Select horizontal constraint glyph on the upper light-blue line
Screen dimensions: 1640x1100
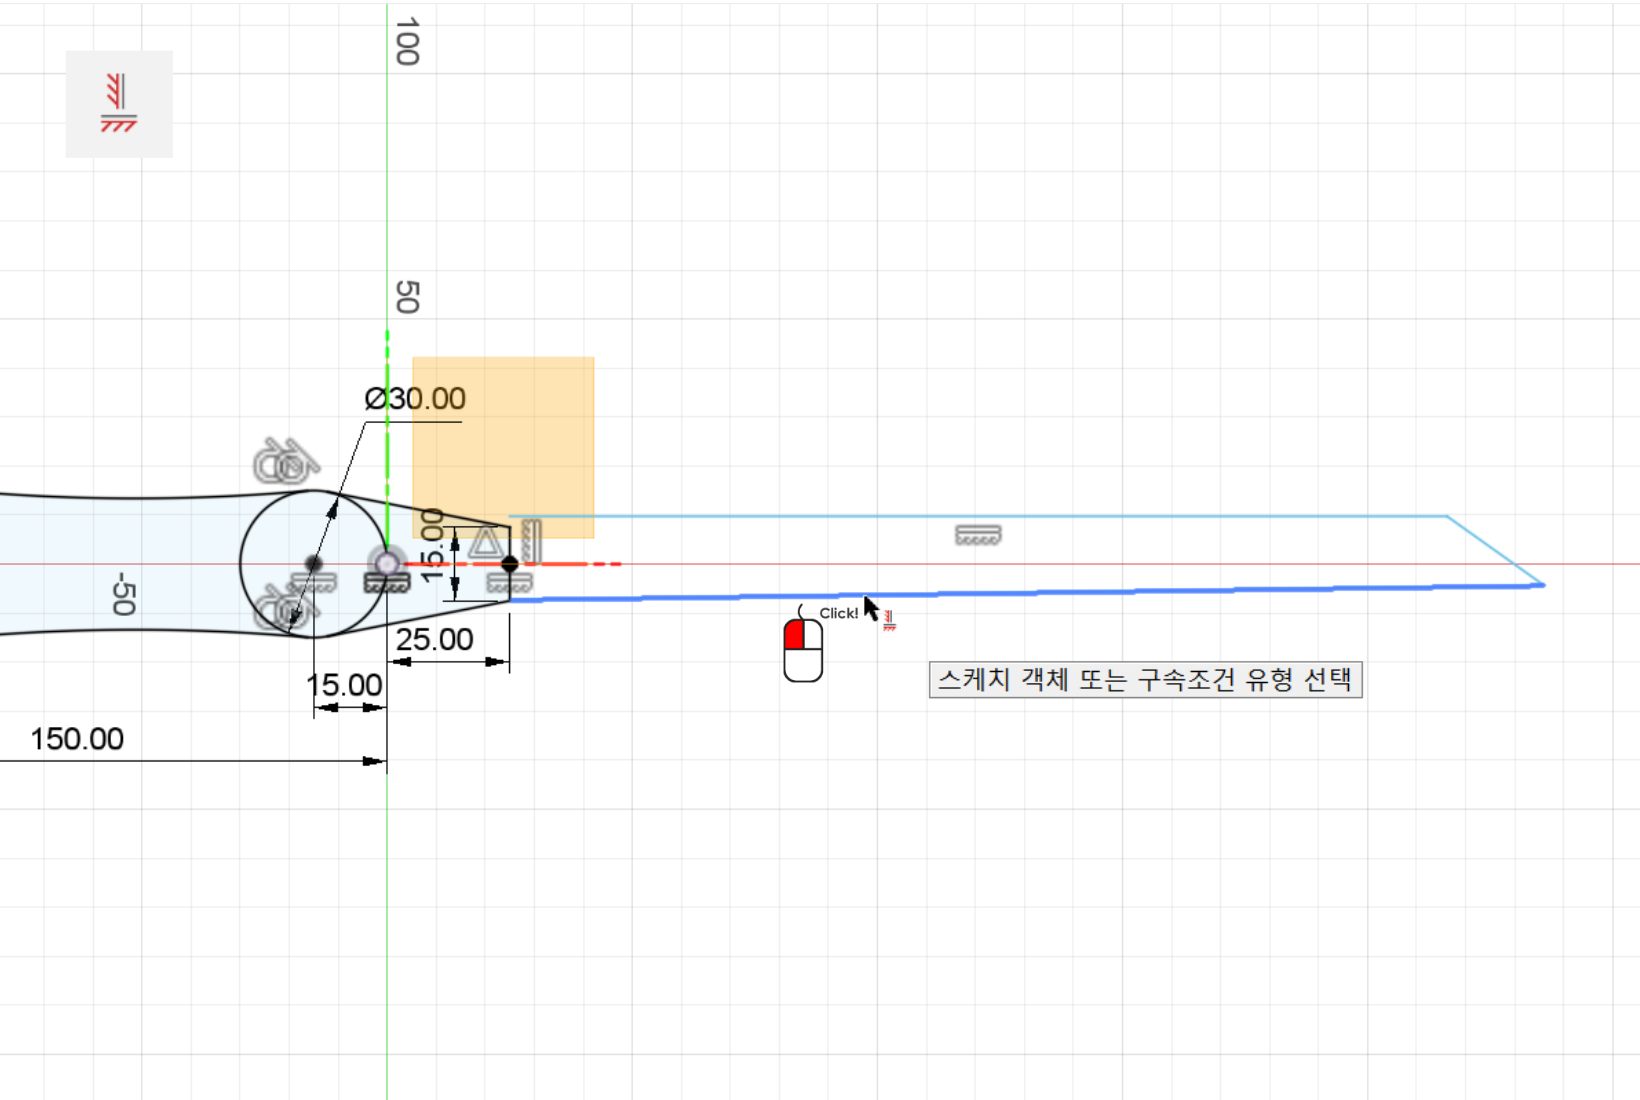click(978, 535)
